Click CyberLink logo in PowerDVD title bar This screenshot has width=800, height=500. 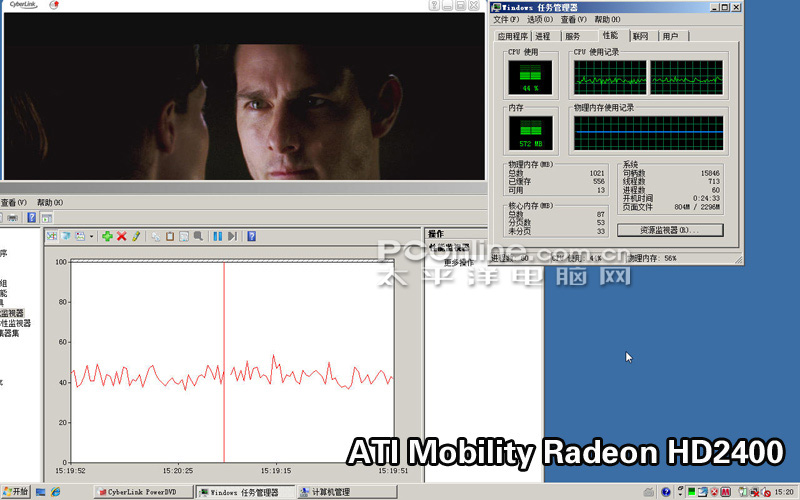(x=23, y=5)
